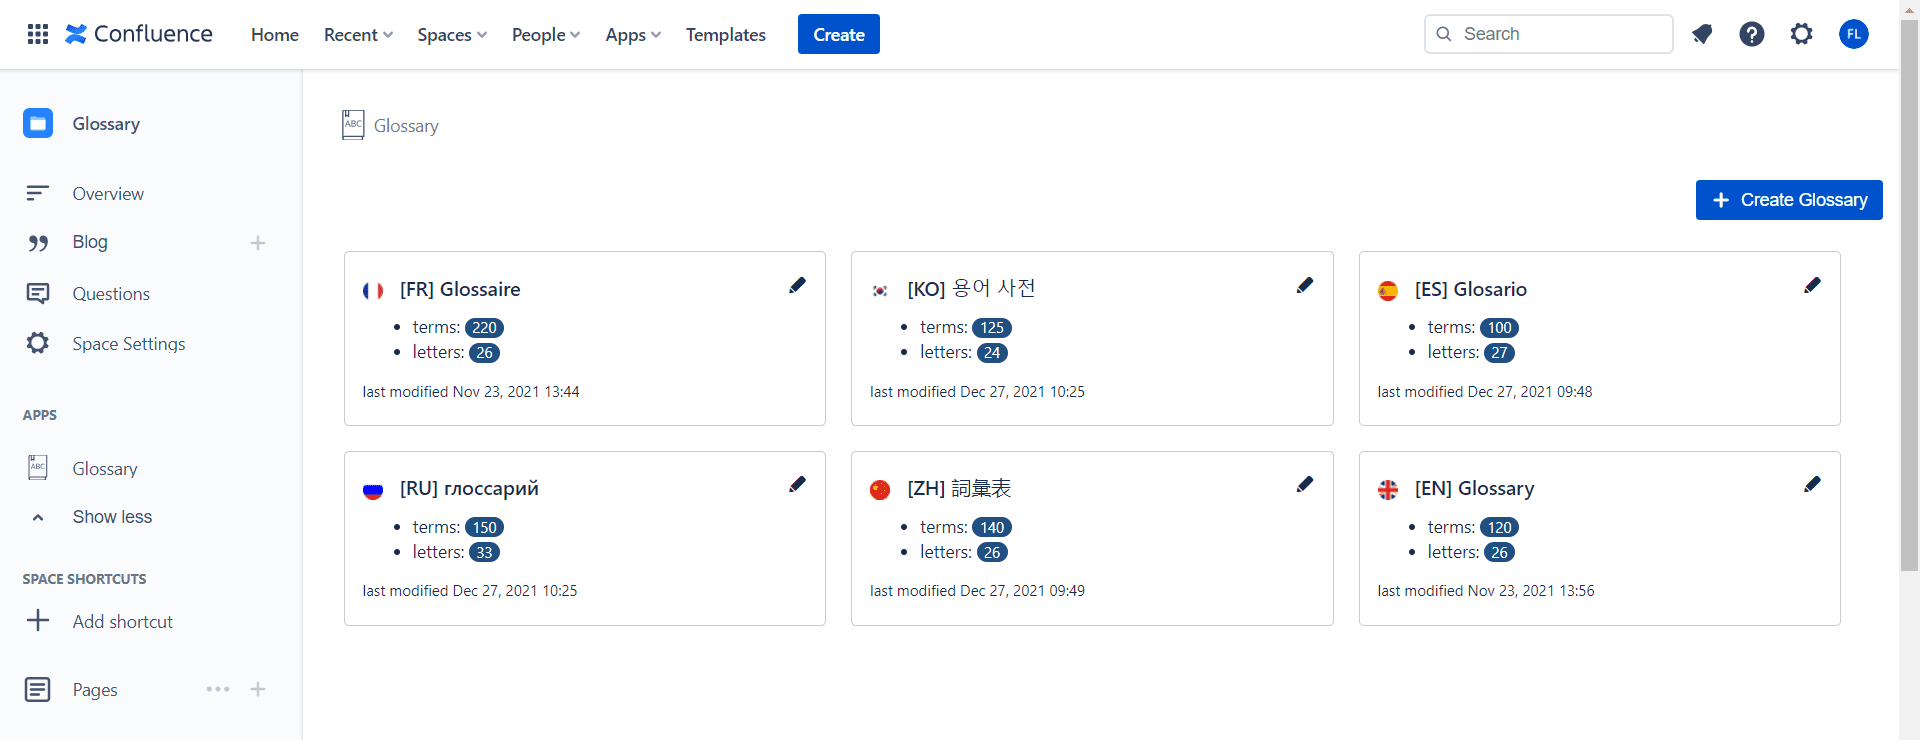The height and width of the screenshot is (740, 1920).
Task: Collapse apps with Show less
Action: (112, 517)
